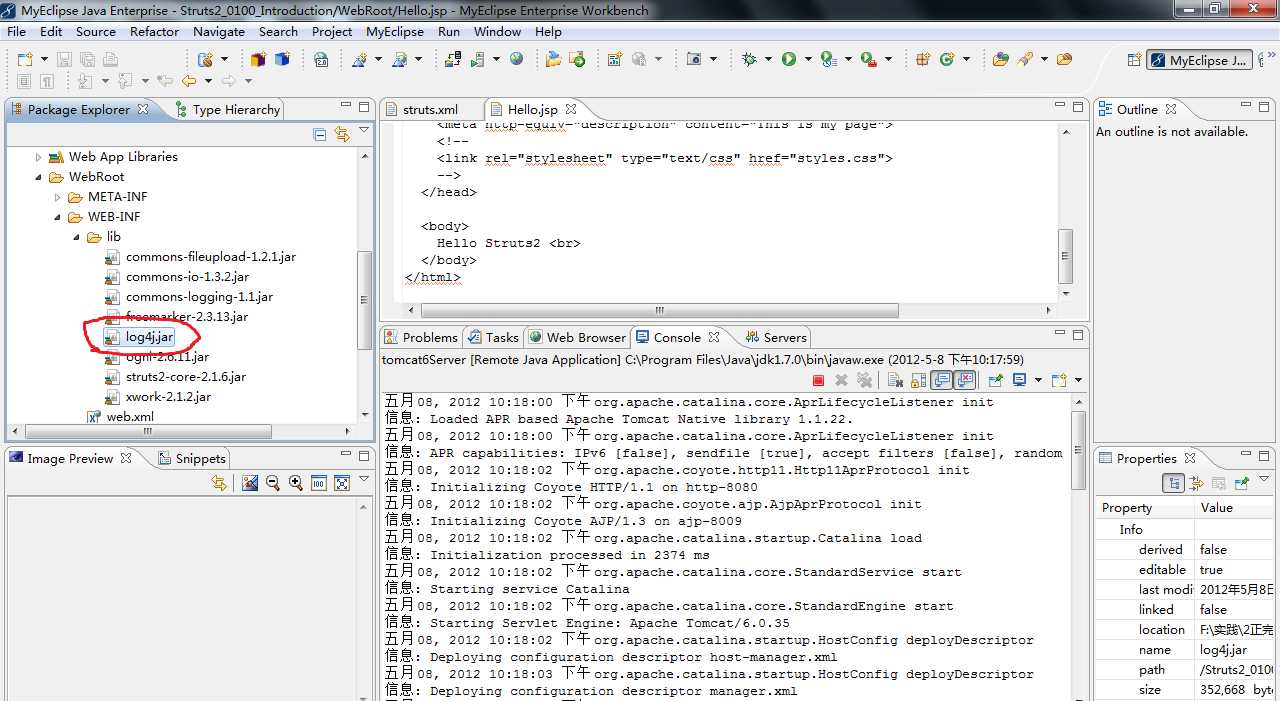Select struts2-core-2.1.6.jar in the tree
The width and height of the screenshot is (1280, 701).
(185, 377)
